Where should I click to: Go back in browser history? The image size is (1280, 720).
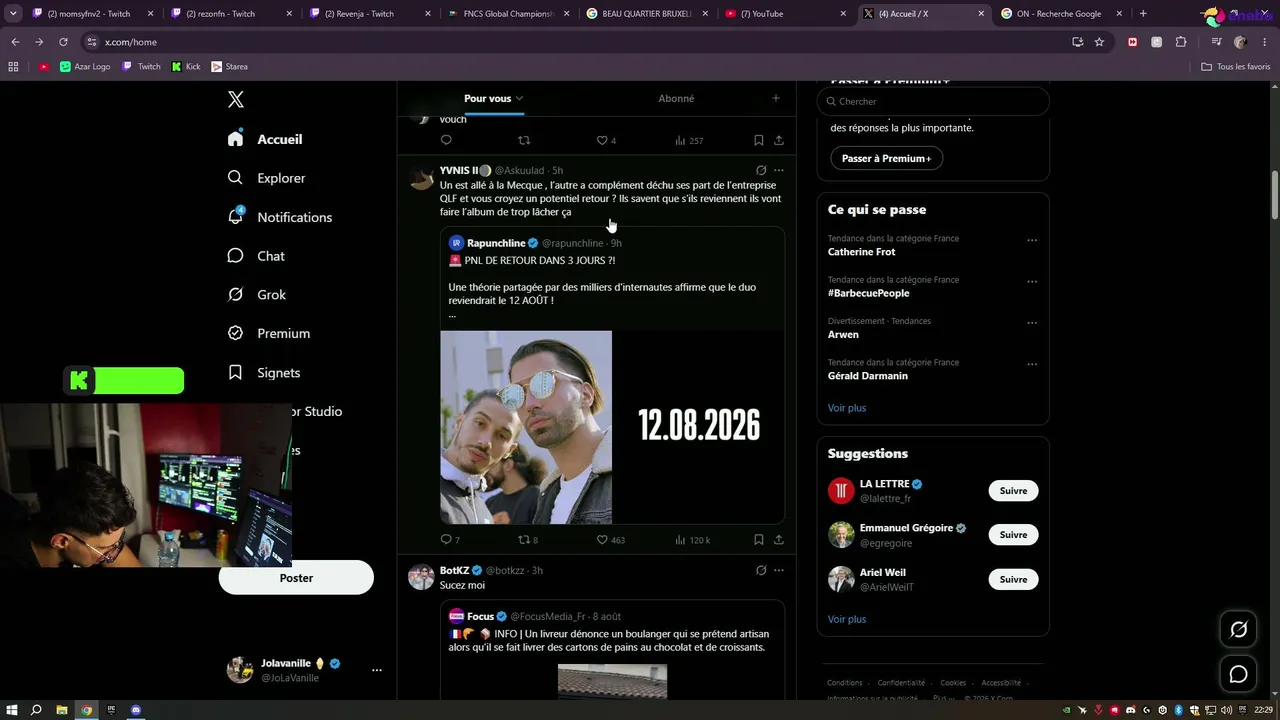point(15,42)
